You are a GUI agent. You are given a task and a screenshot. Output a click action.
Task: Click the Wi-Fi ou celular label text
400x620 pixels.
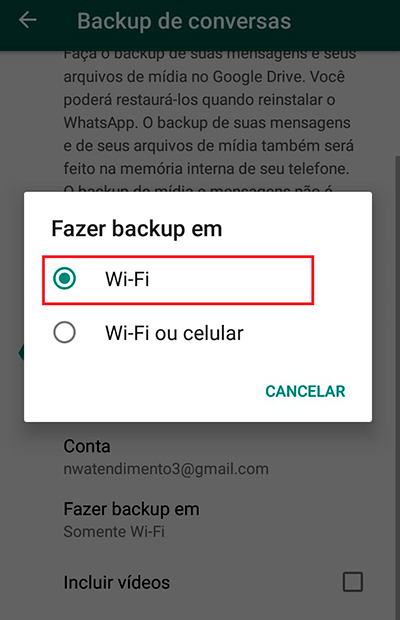[174, 333]
